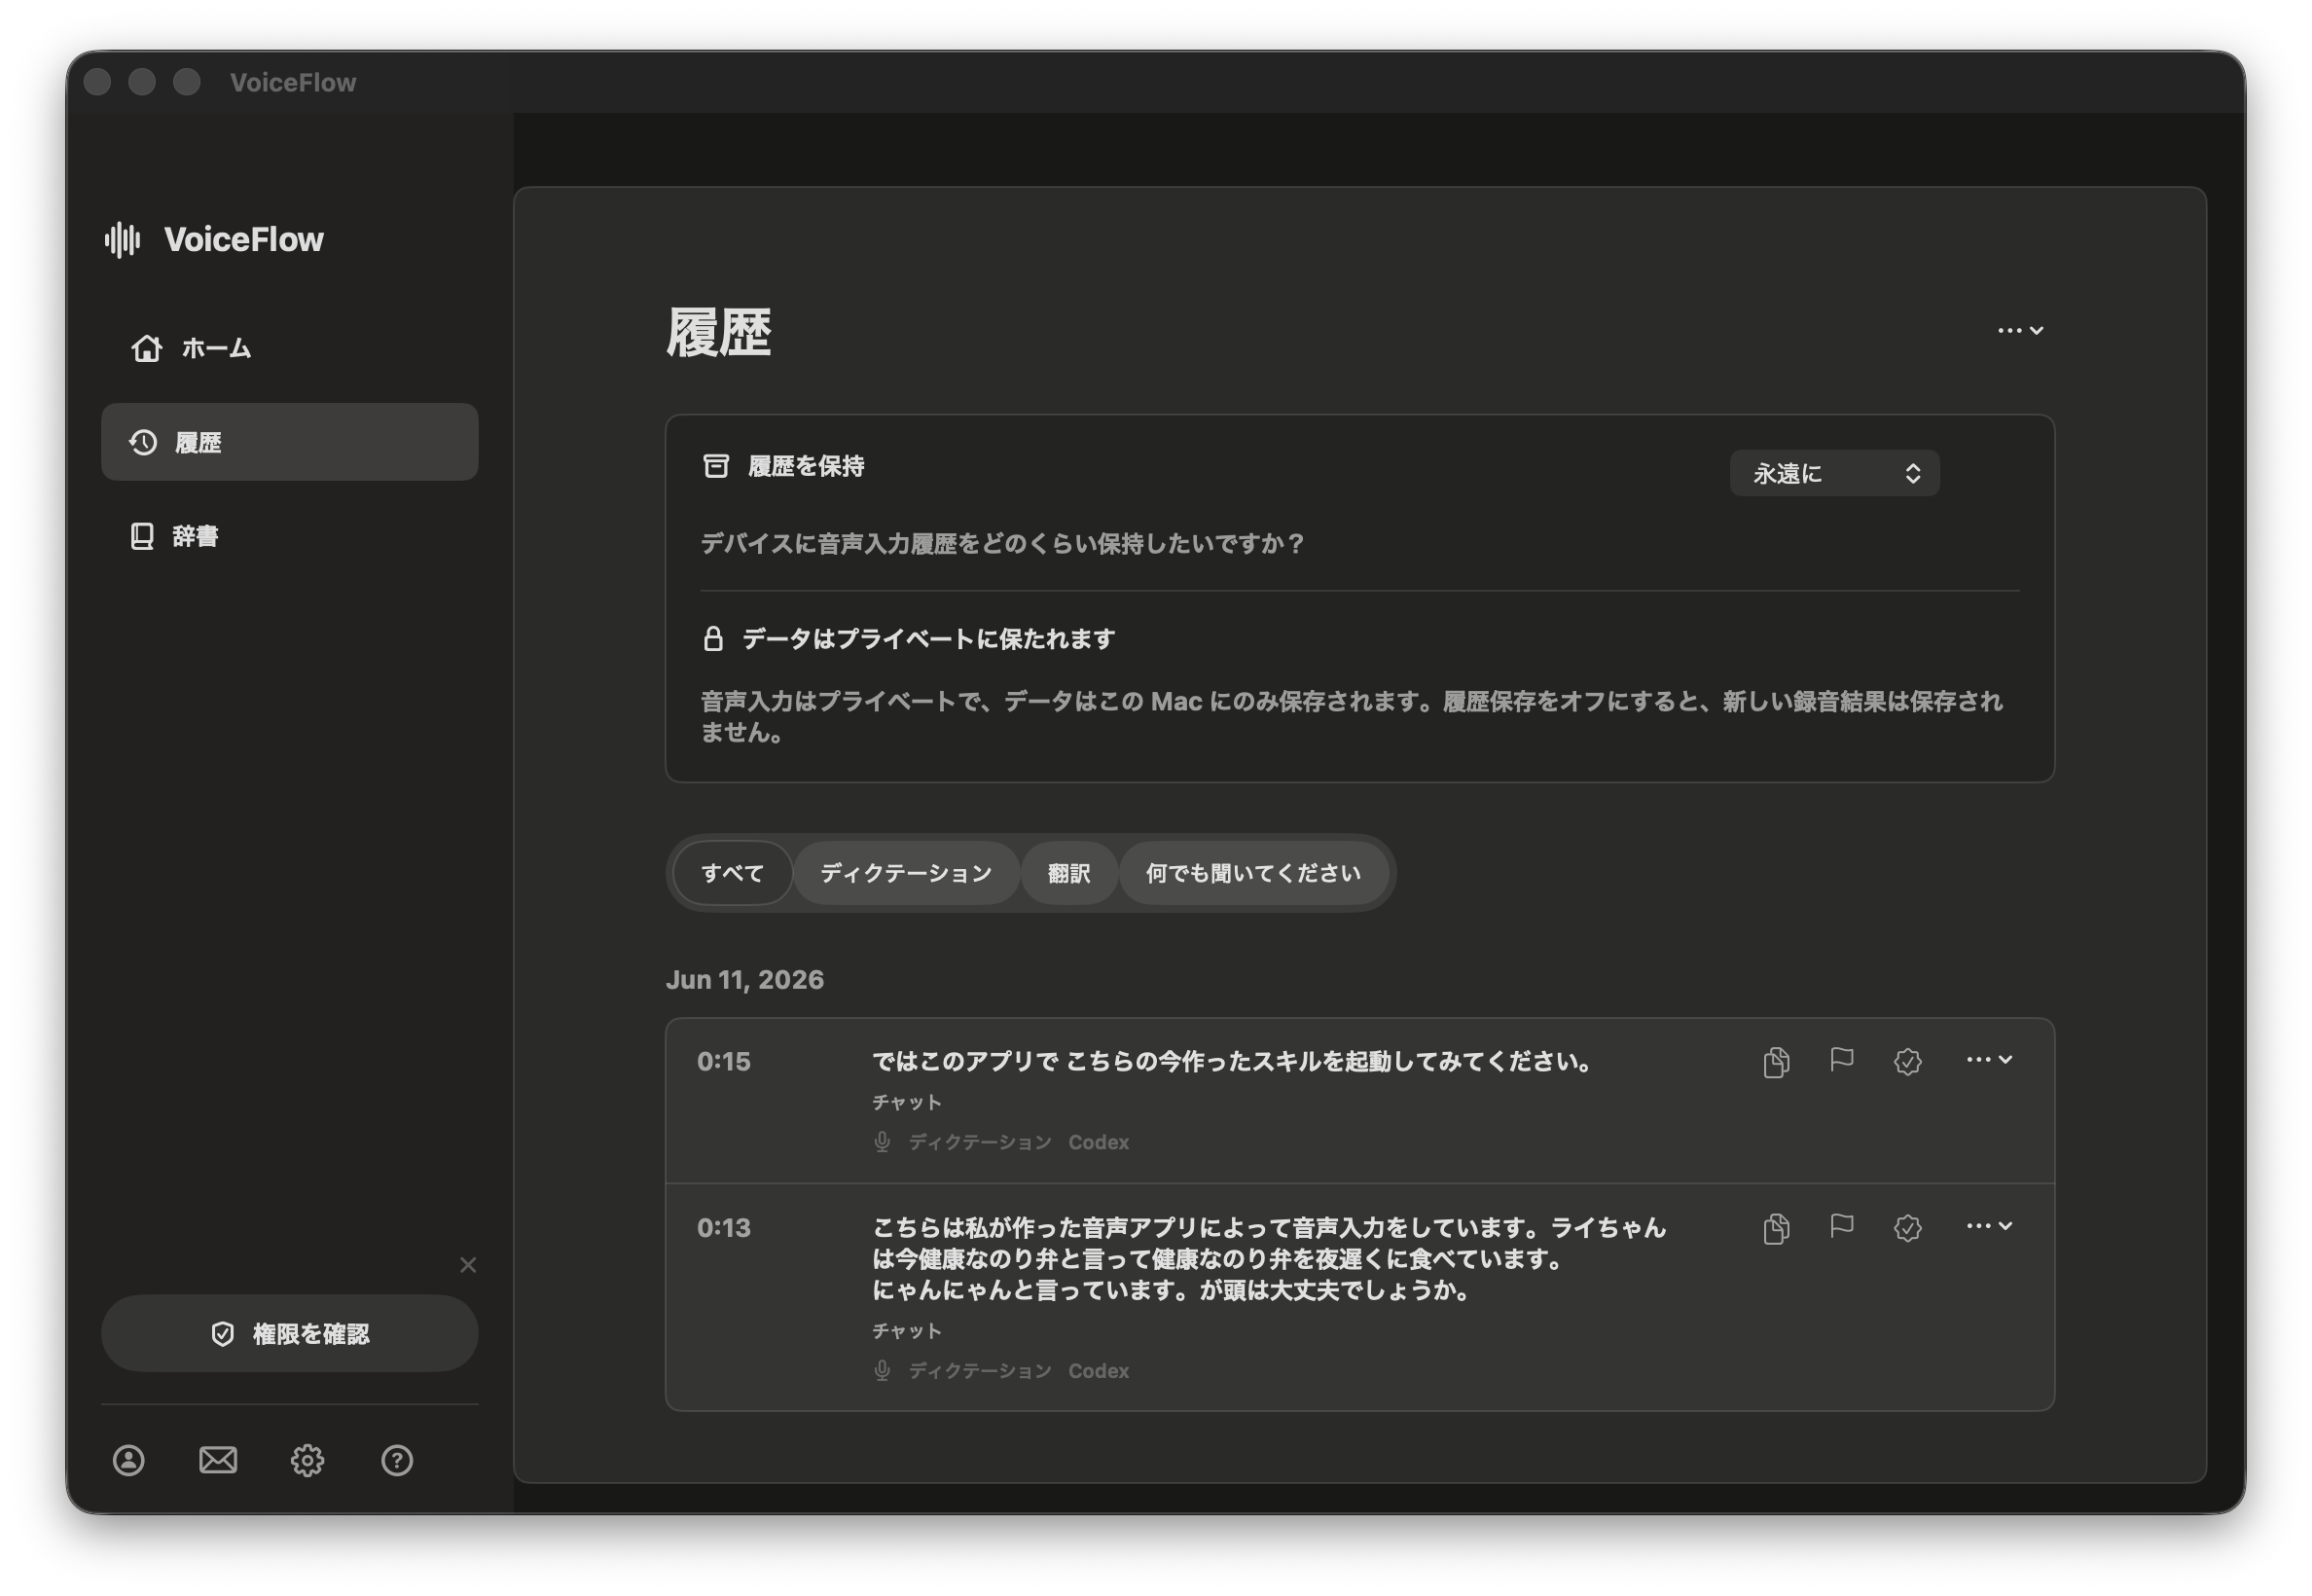
Task: Click the lock icon by データはプライベートに保たれます
Action: 713,638
